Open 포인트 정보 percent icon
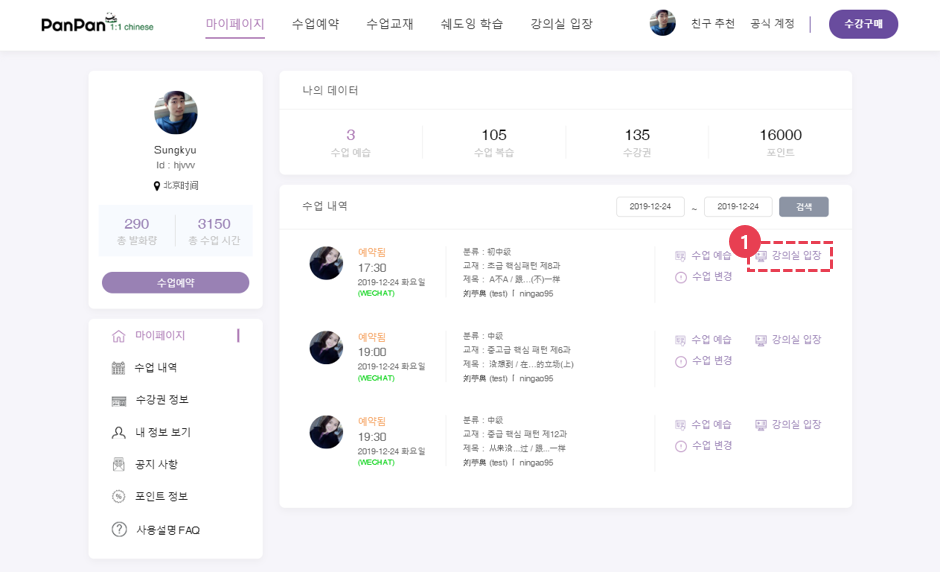The height and width of the screenshot is (572, 940). point(119,496)
